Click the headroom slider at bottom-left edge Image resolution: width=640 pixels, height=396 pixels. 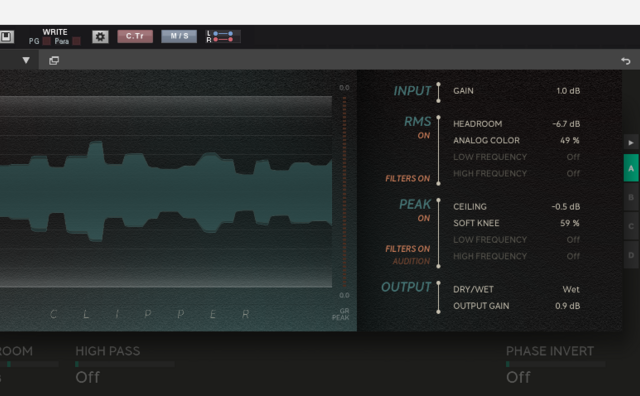(x=29, y=364)
